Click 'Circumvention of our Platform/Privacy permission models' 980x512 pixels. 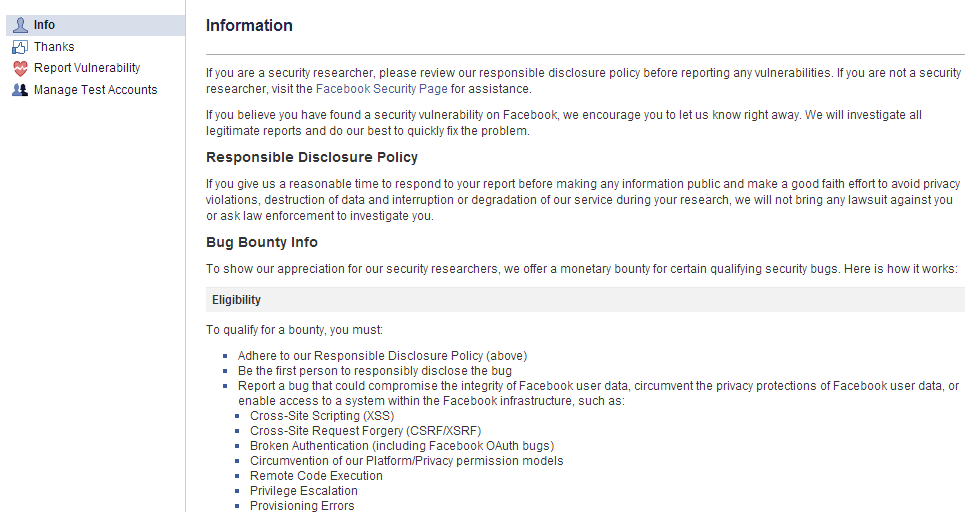[406, 461]
